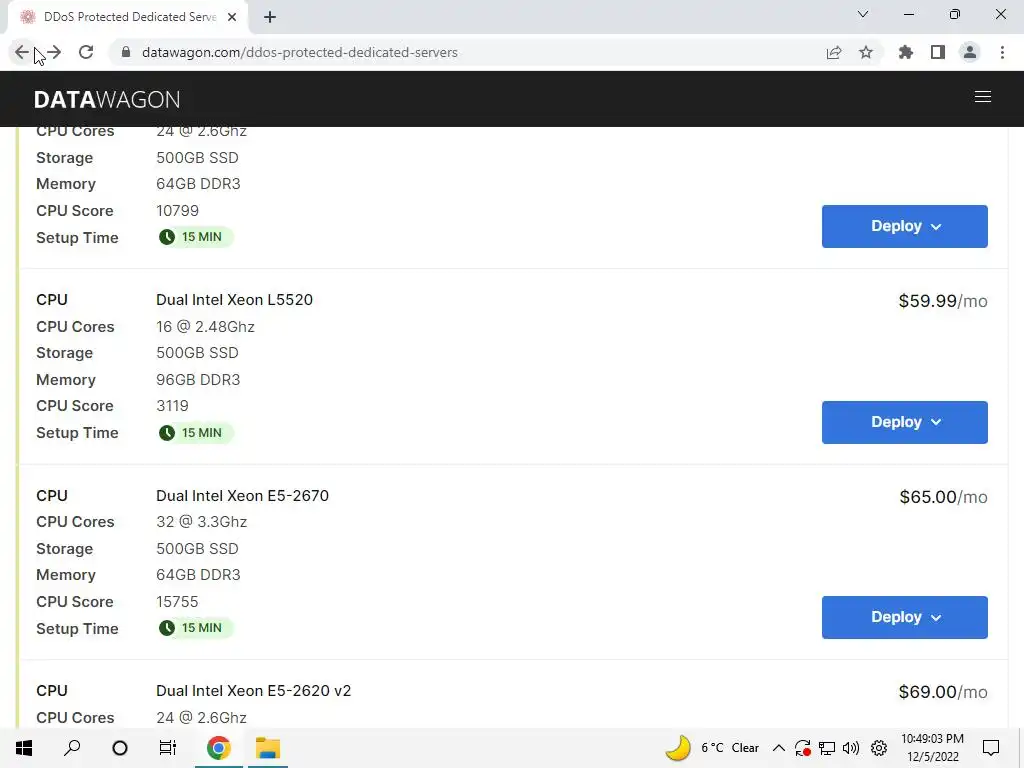Image resolution: width=1024 pixels, height=768 pixels.
Task: Click the 15 MIN badge under E5-2670
Action: click(x=195, y=628)
